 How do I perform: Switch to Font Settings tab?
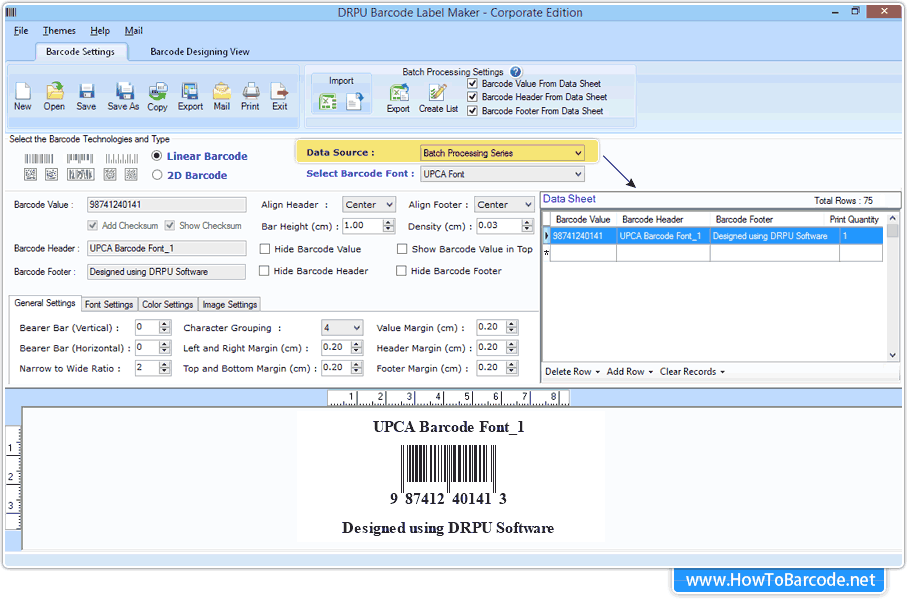tap(109, 304)
